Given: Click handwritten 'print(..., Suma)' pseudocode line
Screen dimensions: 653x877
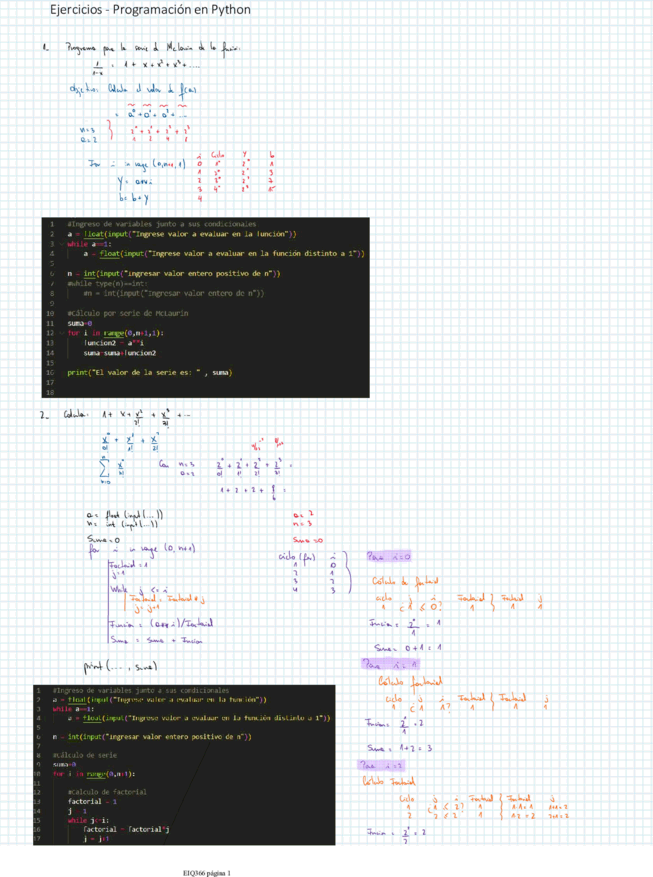Looking at the screenshot, I should (120, 667).
